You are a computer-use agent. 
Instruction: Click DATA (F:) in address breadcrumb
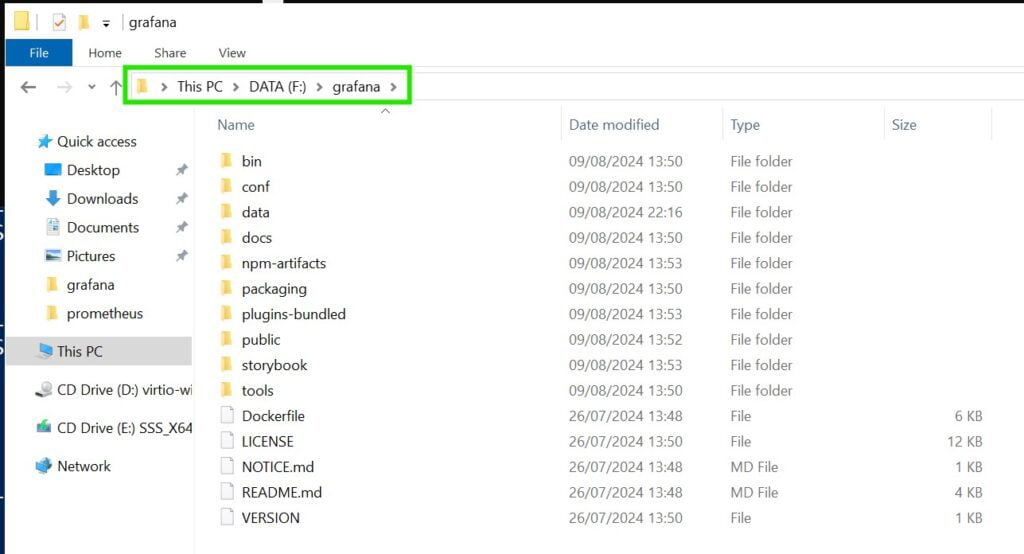[x=277, y=87]
